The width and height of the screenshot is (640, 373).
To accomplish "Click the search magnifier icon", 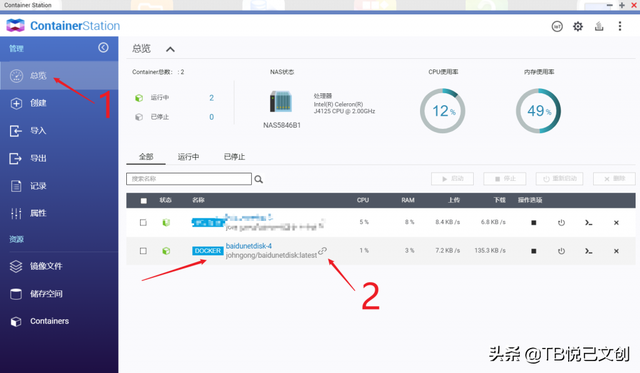I will pyautogui.click(x=258, y=179).
